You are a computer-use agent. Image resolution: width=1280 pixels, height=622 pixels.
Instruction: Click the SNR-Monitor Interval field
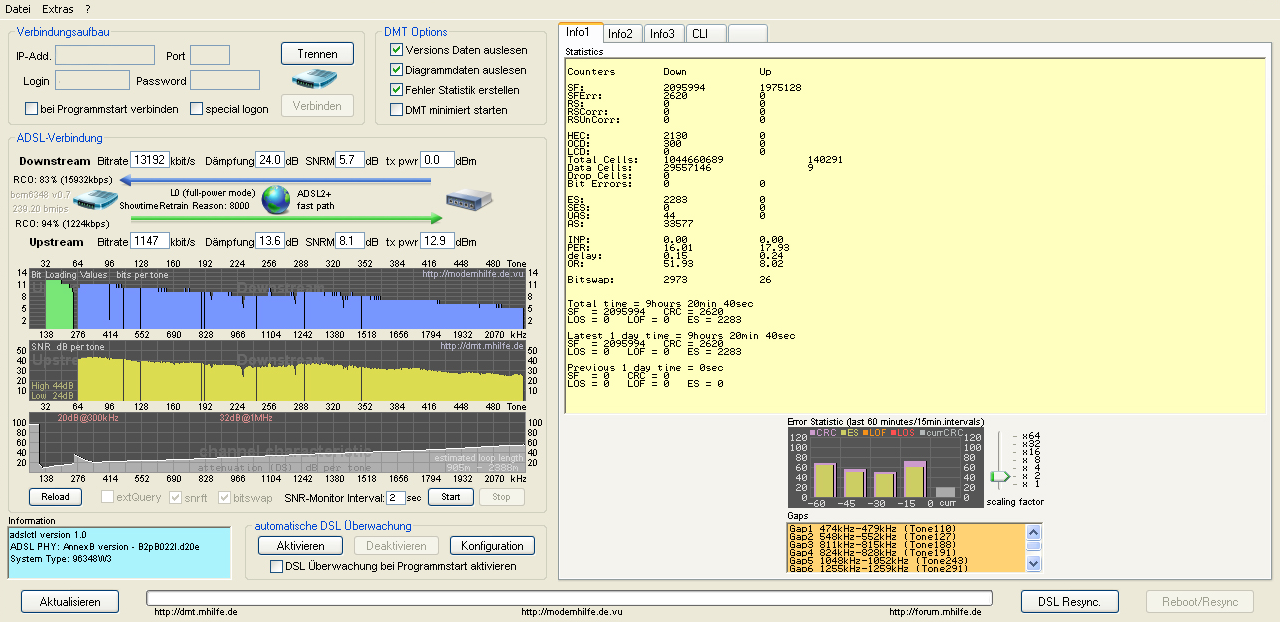click(396, 497)
